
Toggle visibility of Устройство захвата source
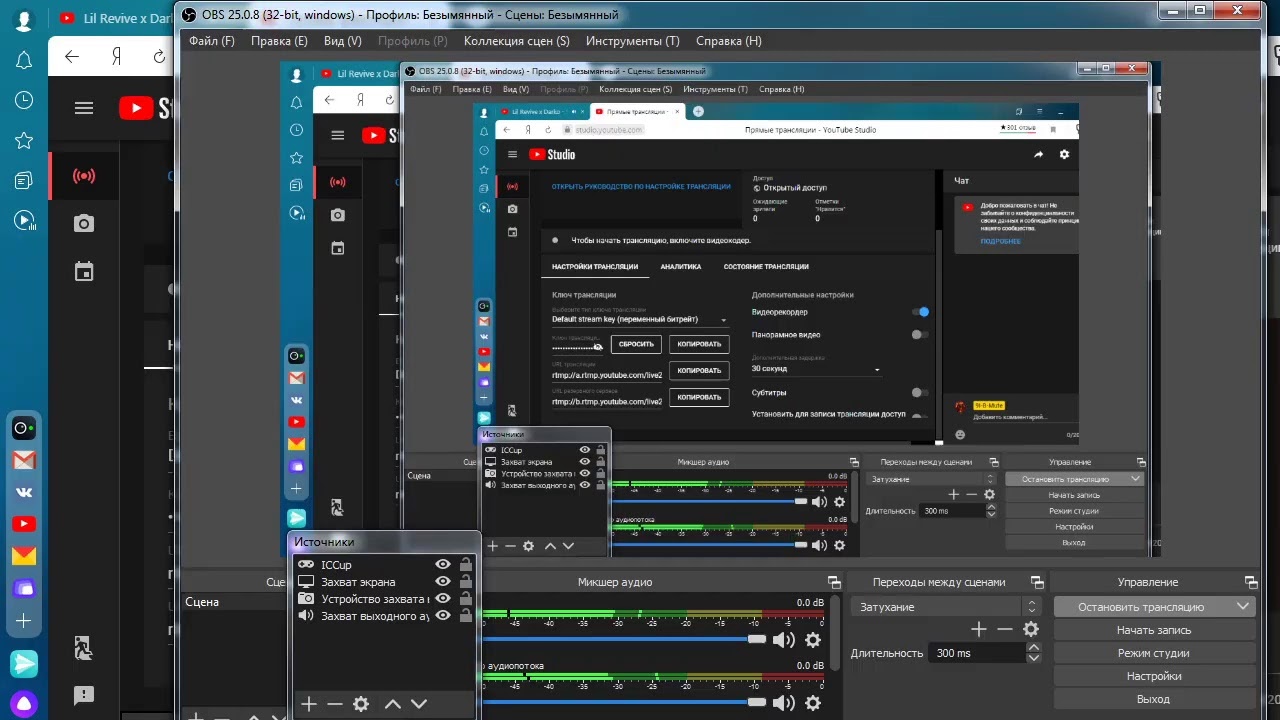tap(443, 599)
